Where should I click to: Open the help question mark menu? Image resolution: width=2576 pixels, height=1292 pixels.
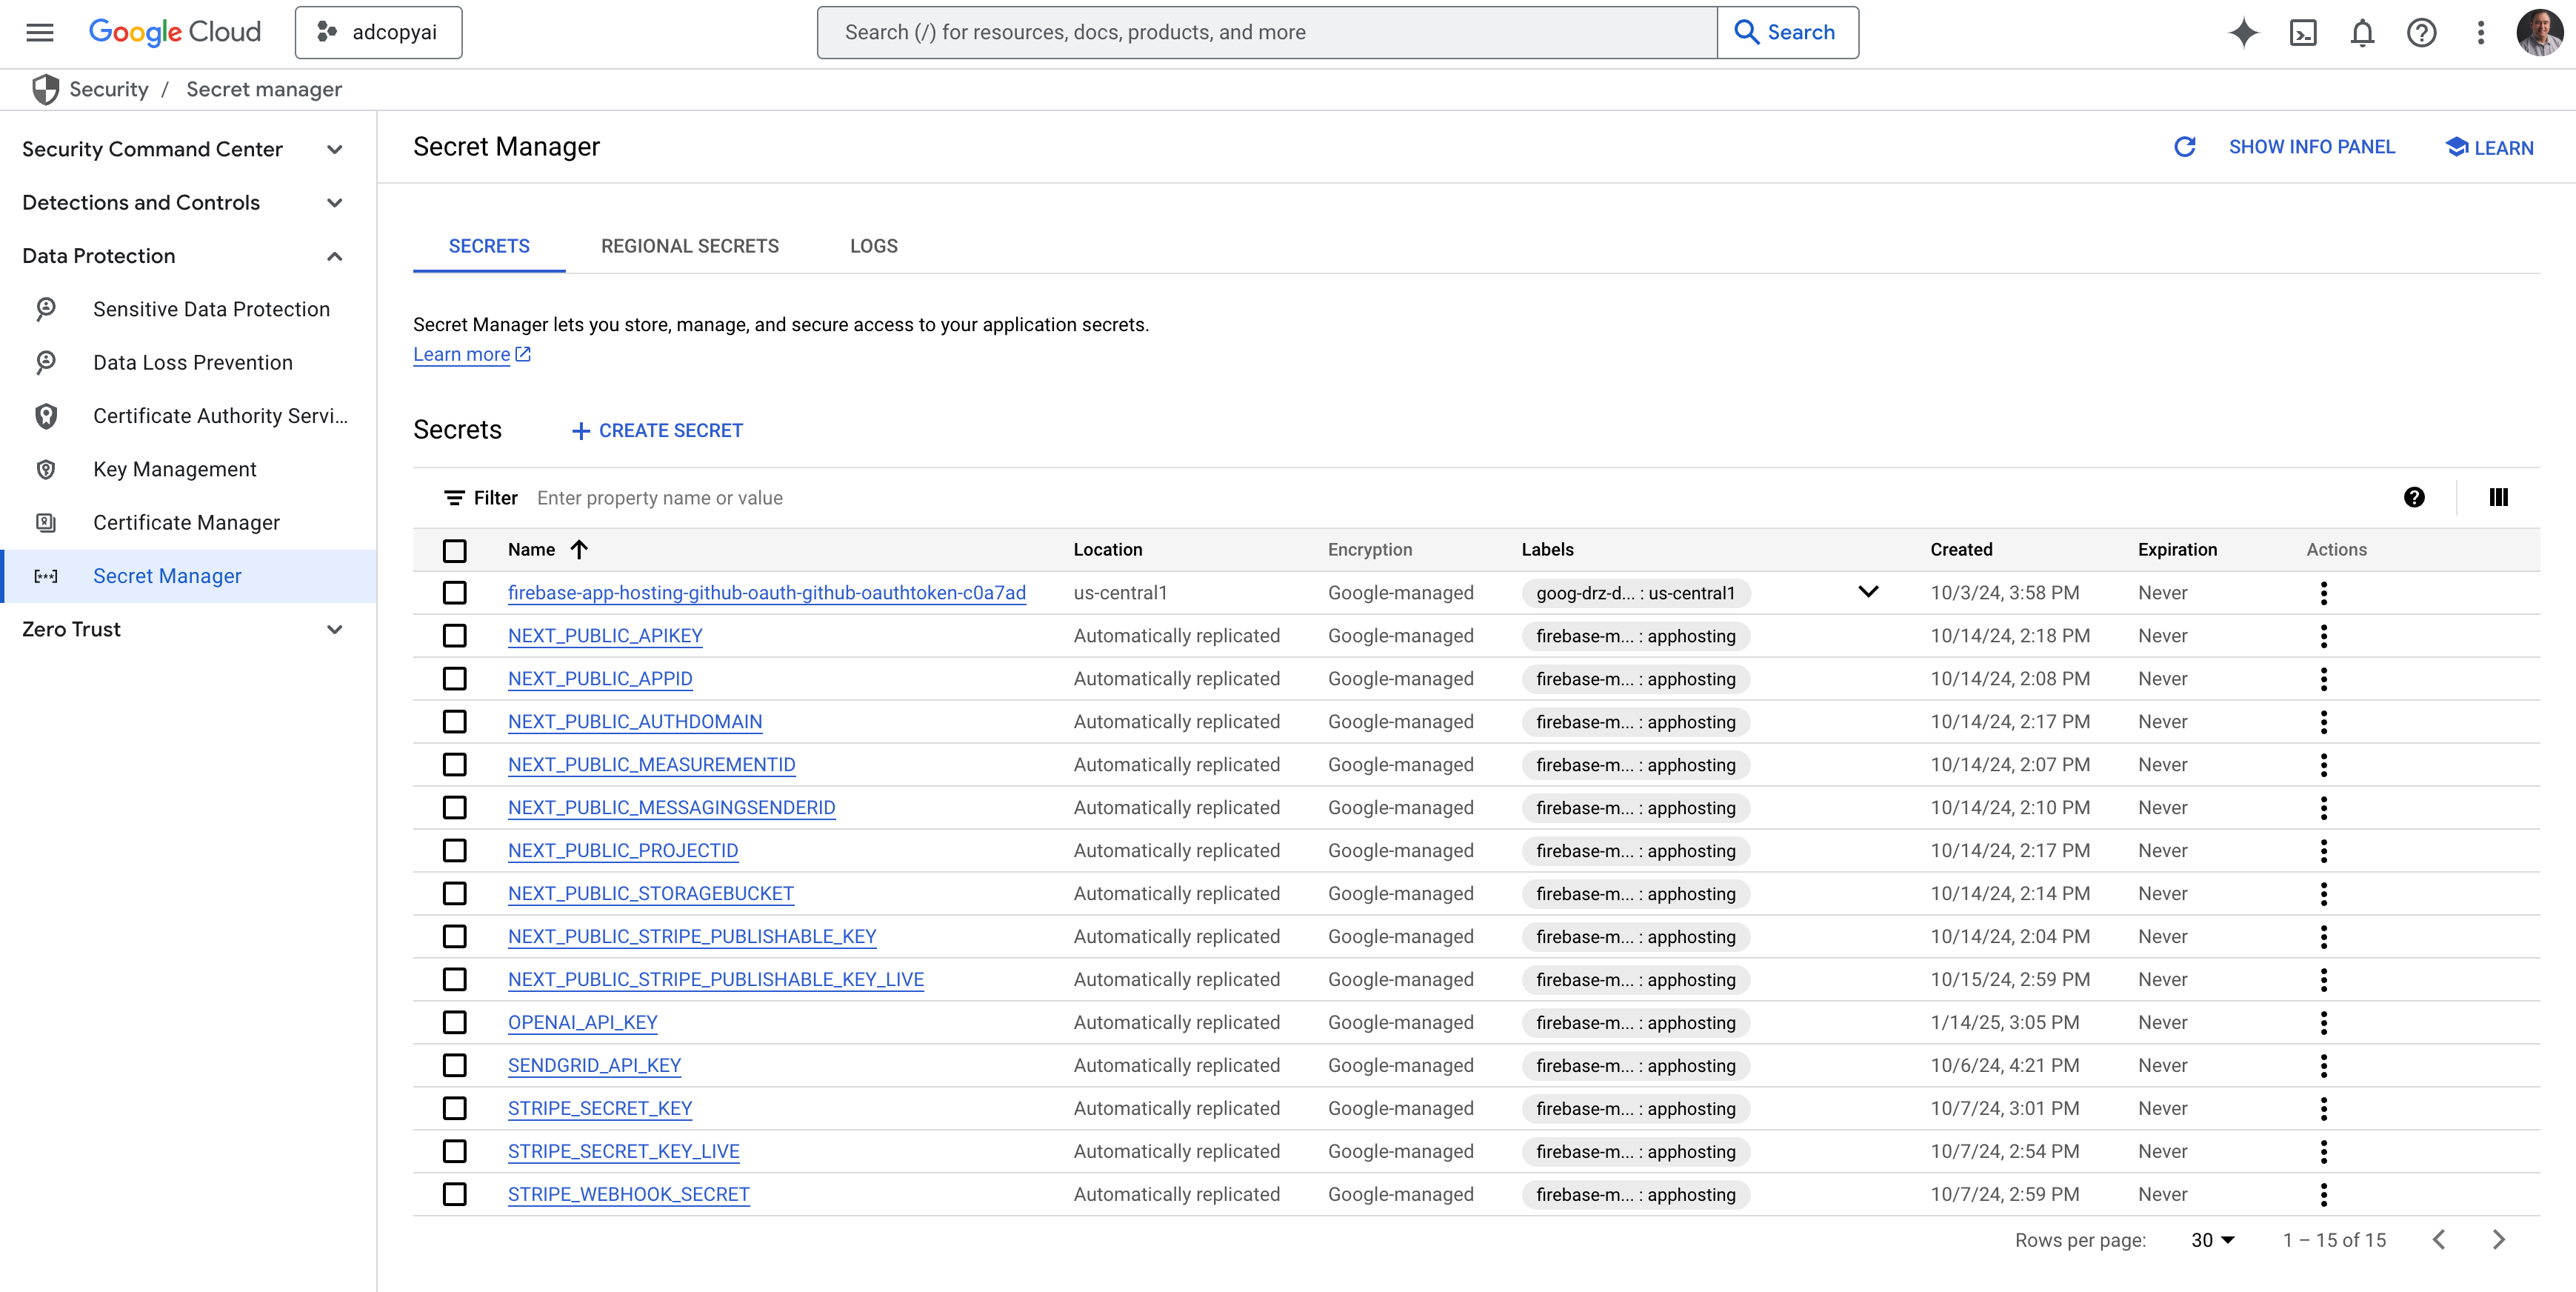pyautogui.click(x=2421, y=33)
